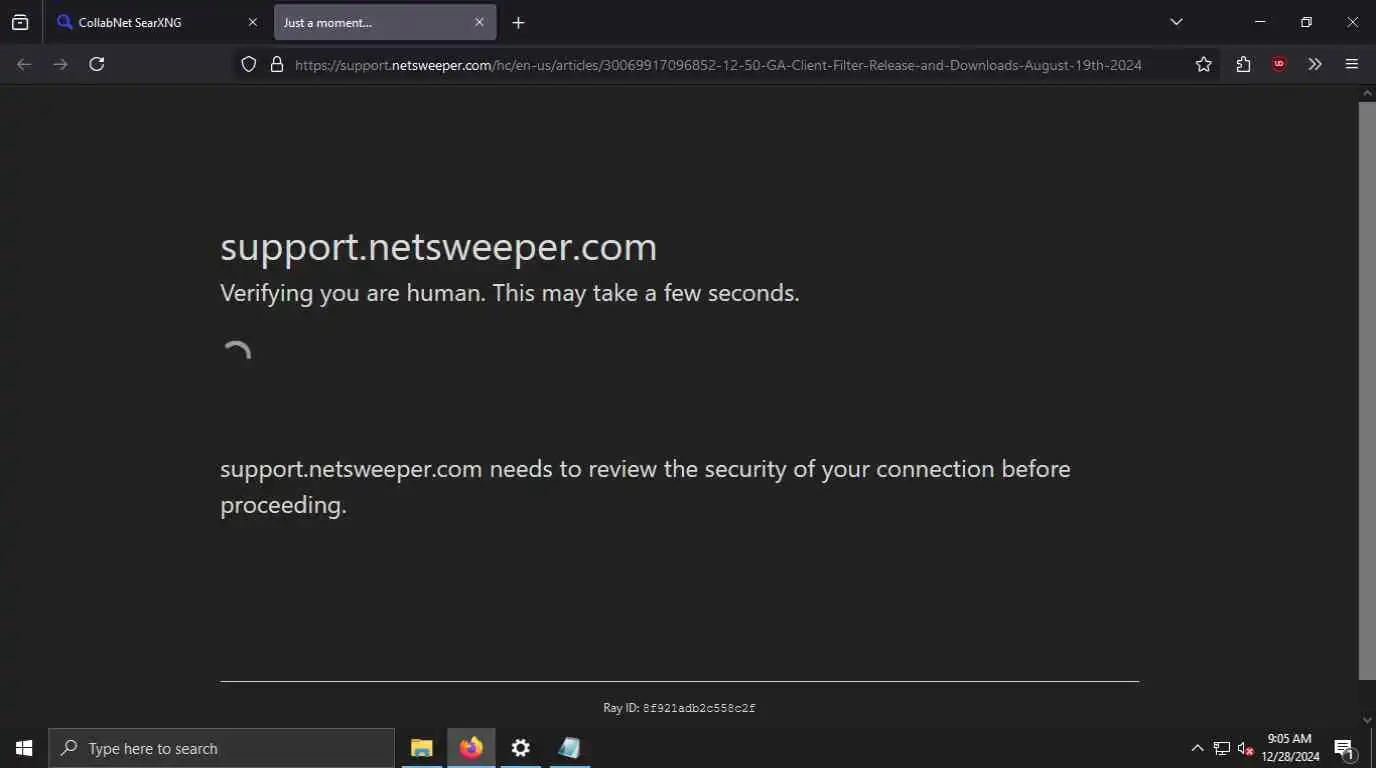Click the page vertical scrollbar thumb
The width and height of the screenshot is (1376, 768).
(x=1367, y=390)
